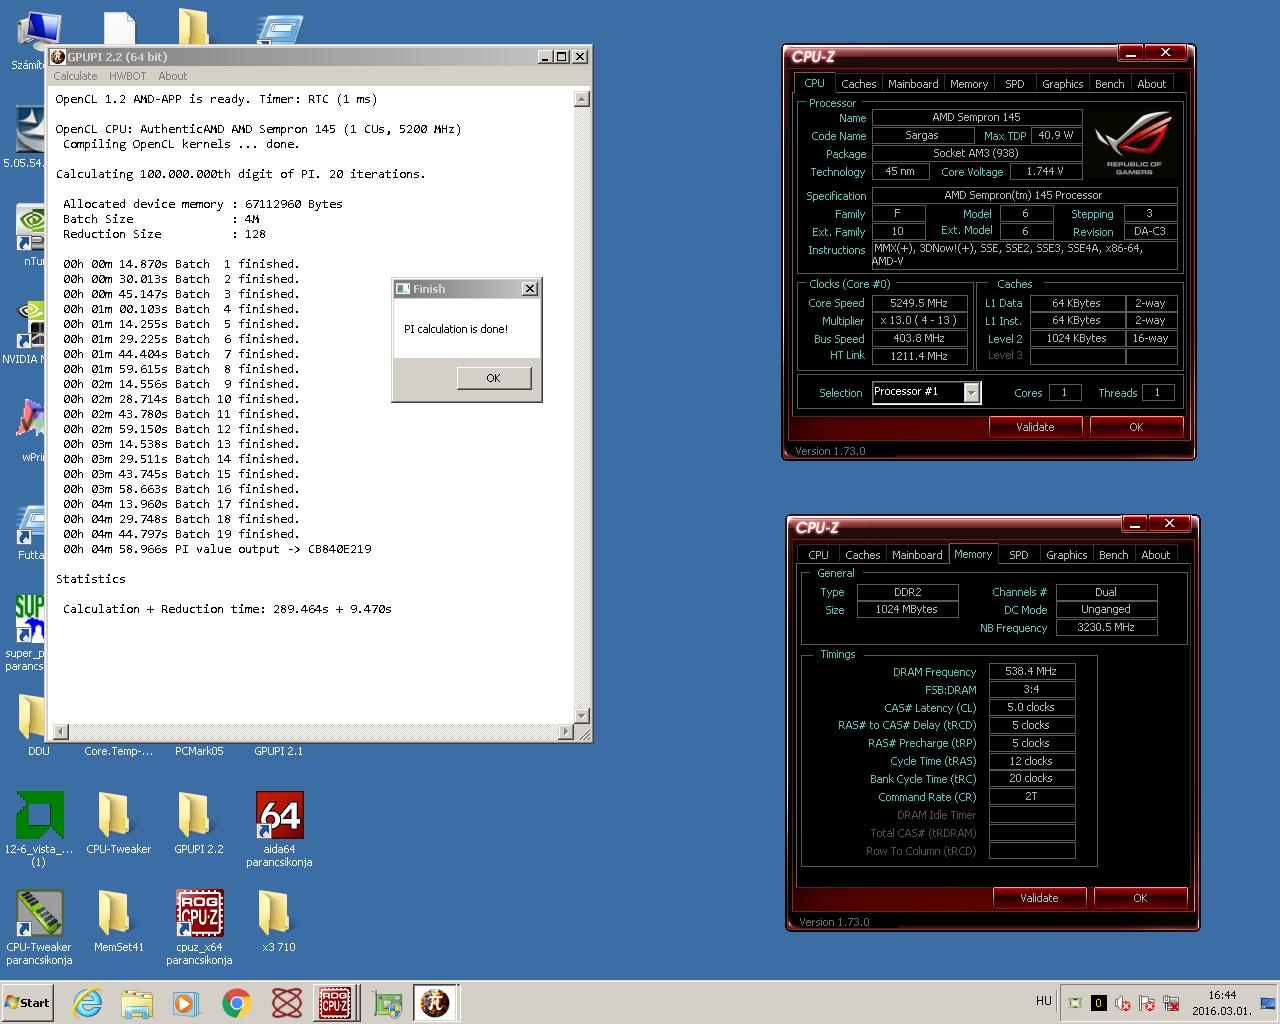The width and height of the screenshot is (1280, 1024).
Task: Select the super_pi shortcut icon
Action: click(x=29, y=618)
